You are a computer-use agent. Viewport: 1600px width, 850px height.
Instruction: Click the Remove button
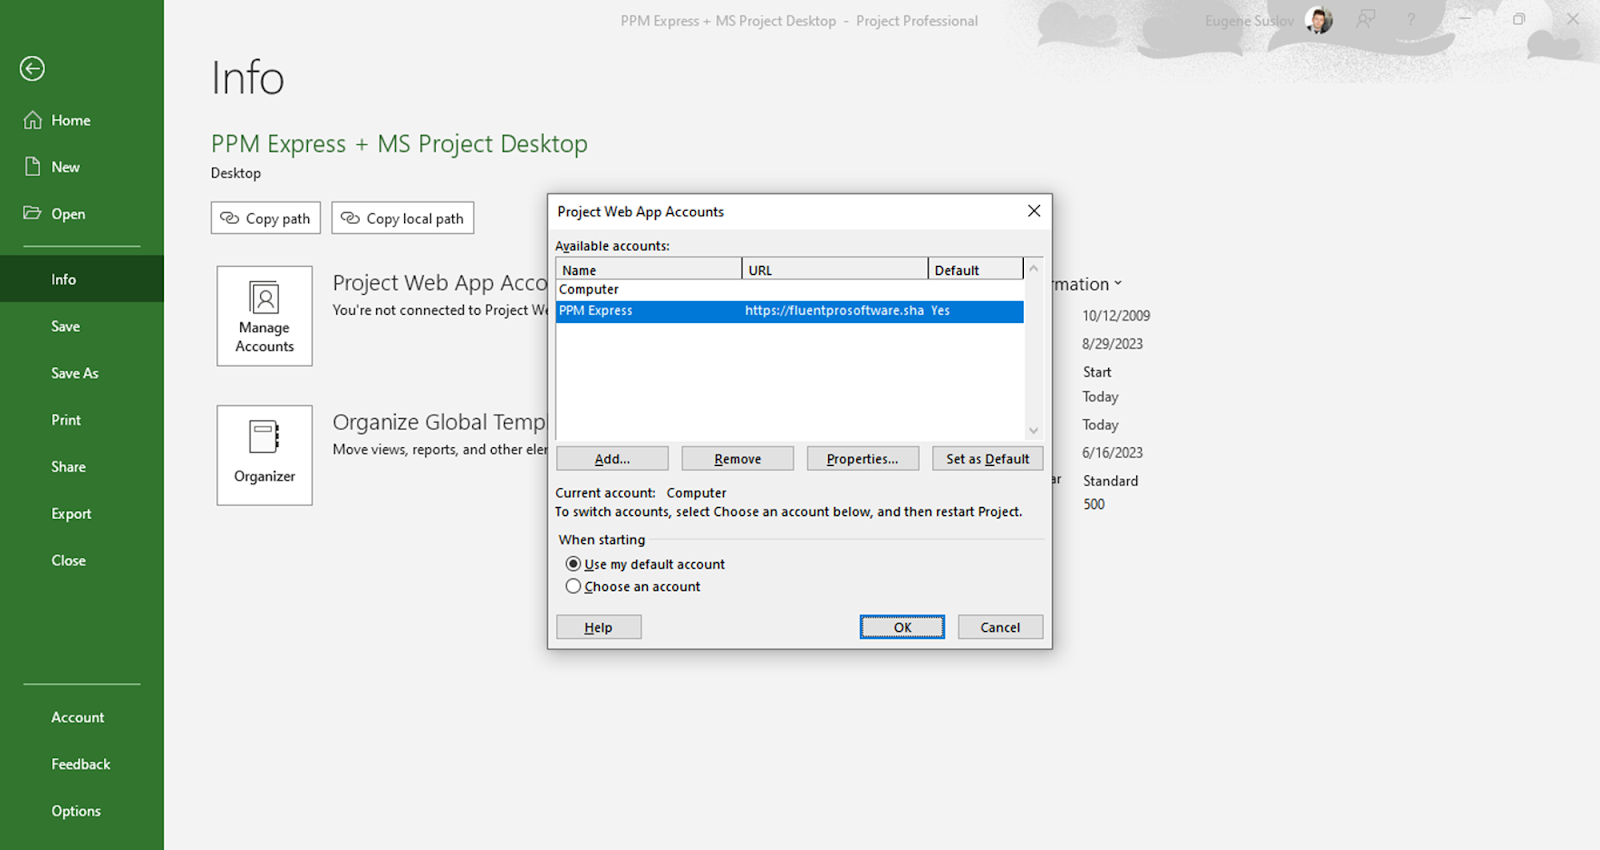738,459
